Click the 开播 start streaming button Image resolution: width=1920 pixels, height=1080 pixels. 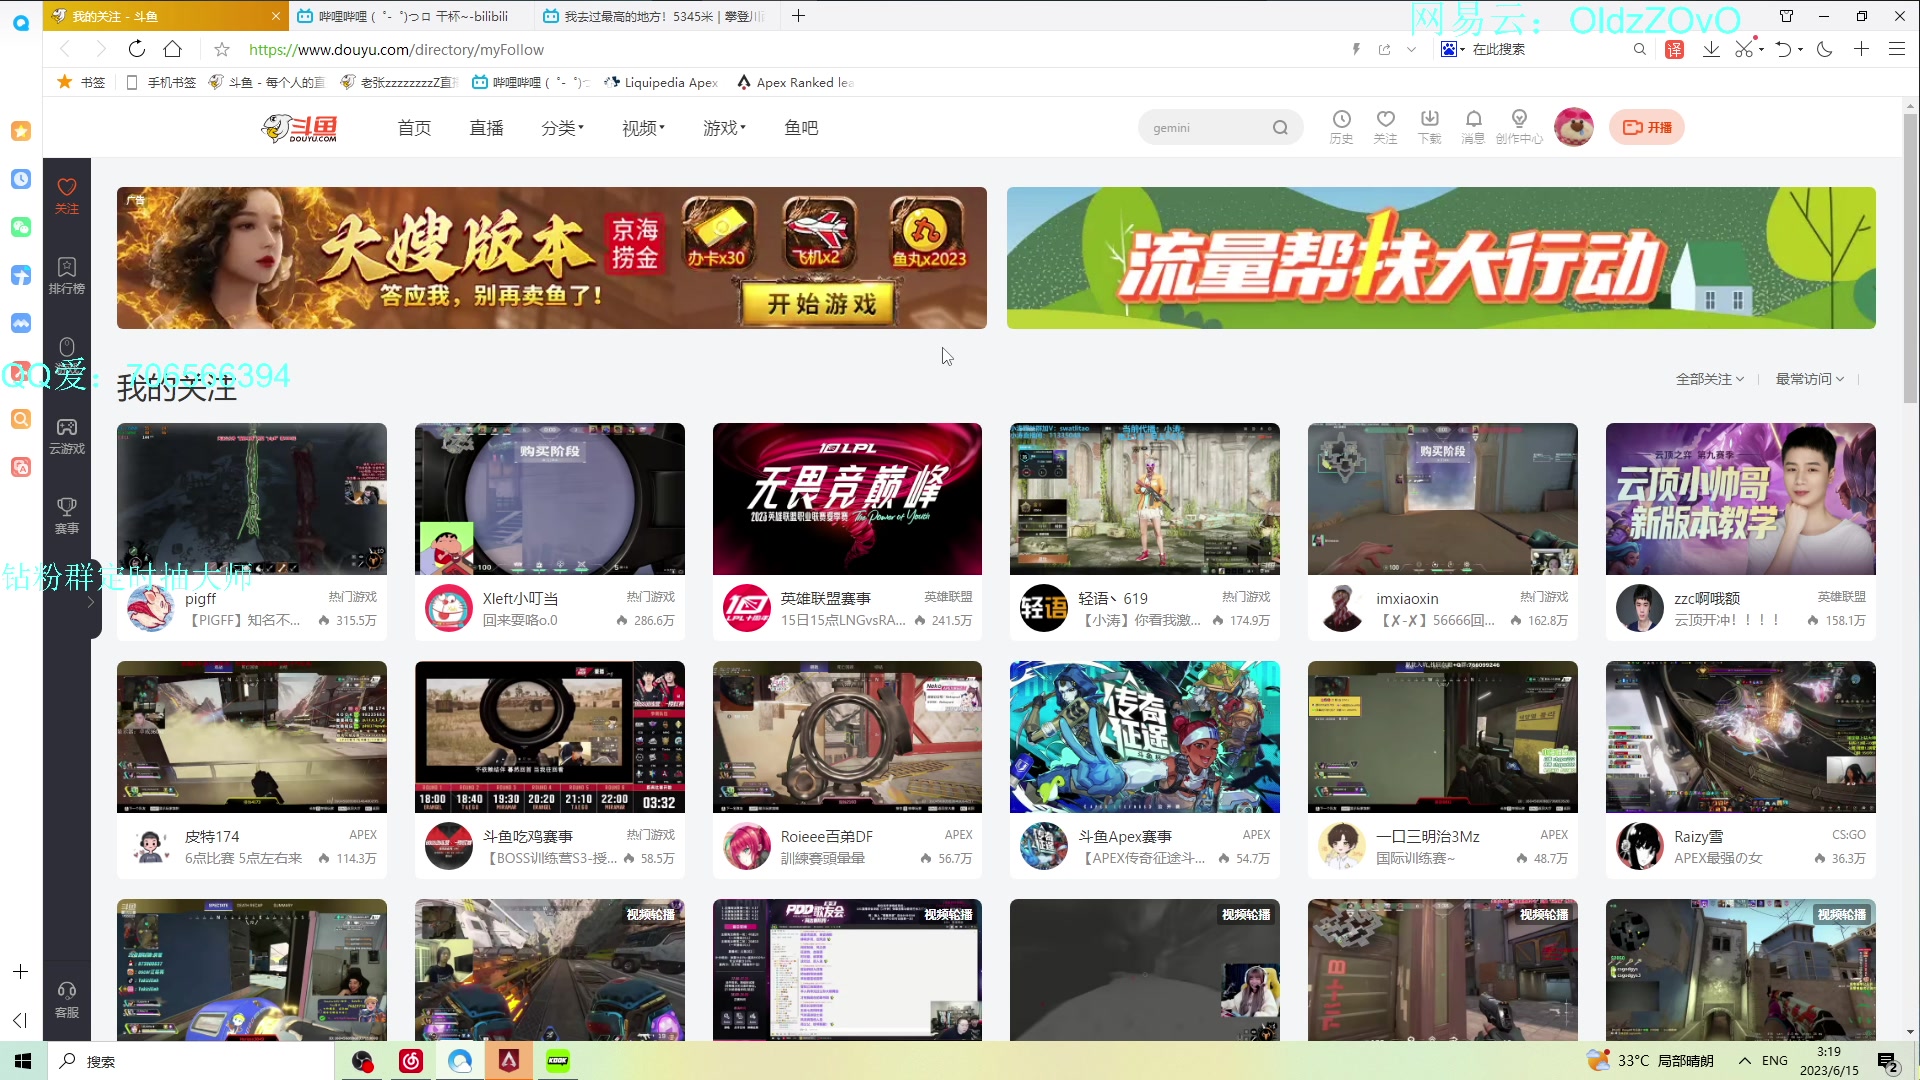pos(1647,127)
